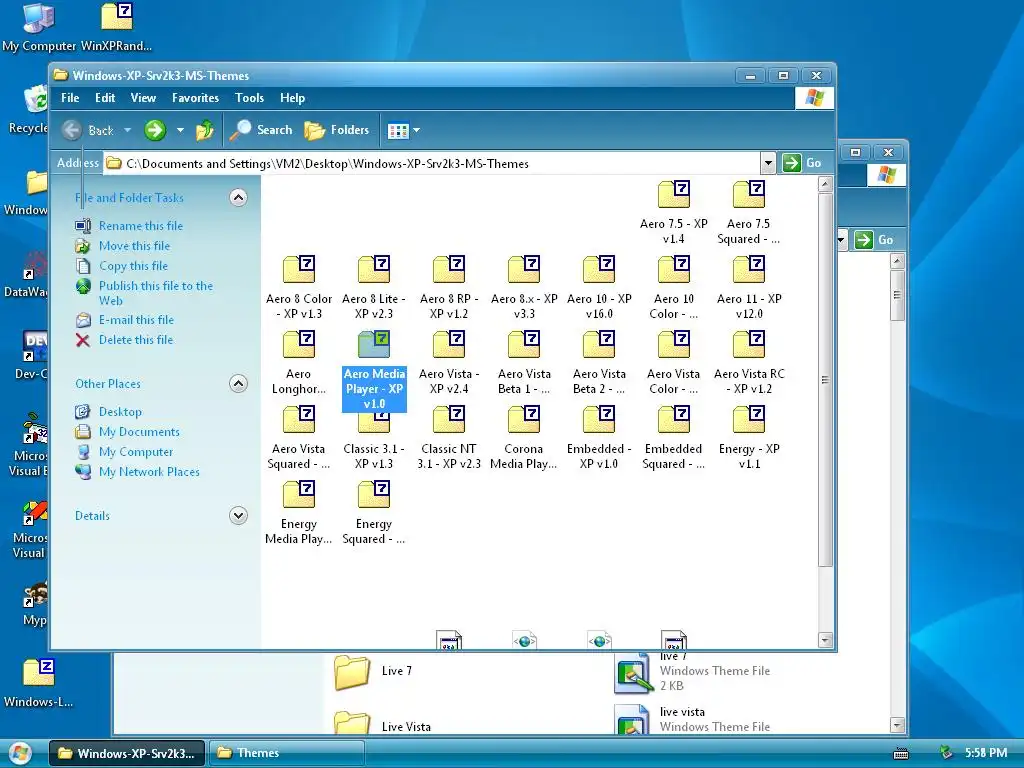This screenshot has height=768, width=1024.
Task: Select the Energy Media Player archive
Action: coord(298,511)
